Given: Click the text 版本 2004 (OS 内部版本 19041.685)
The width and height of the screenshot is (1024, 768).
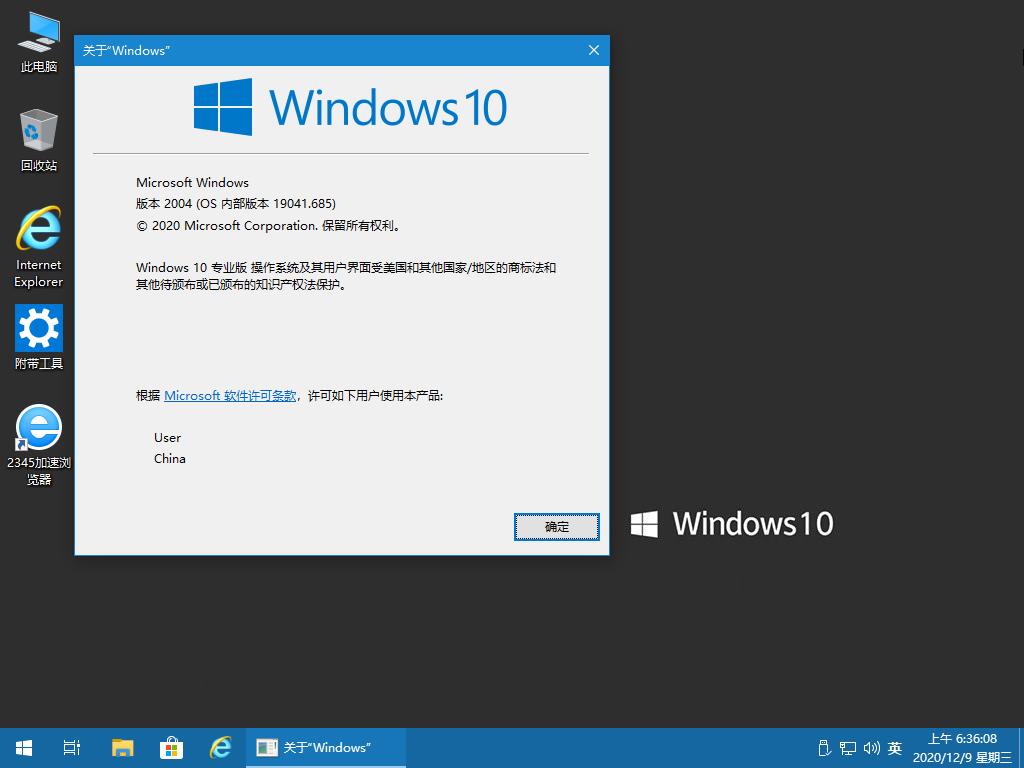Looking at the screenshot, I should pos(236,204).
